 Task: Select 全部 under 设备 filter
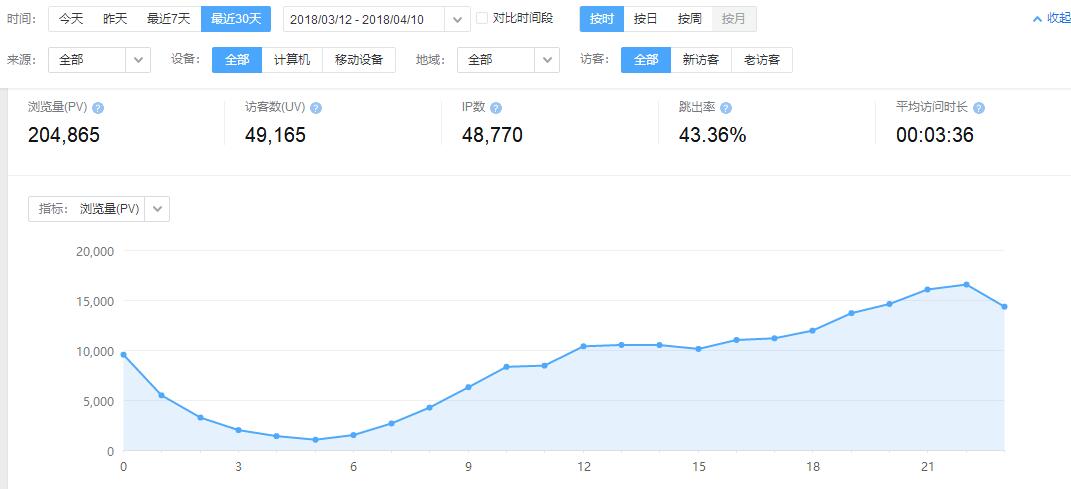click(237, 60)
